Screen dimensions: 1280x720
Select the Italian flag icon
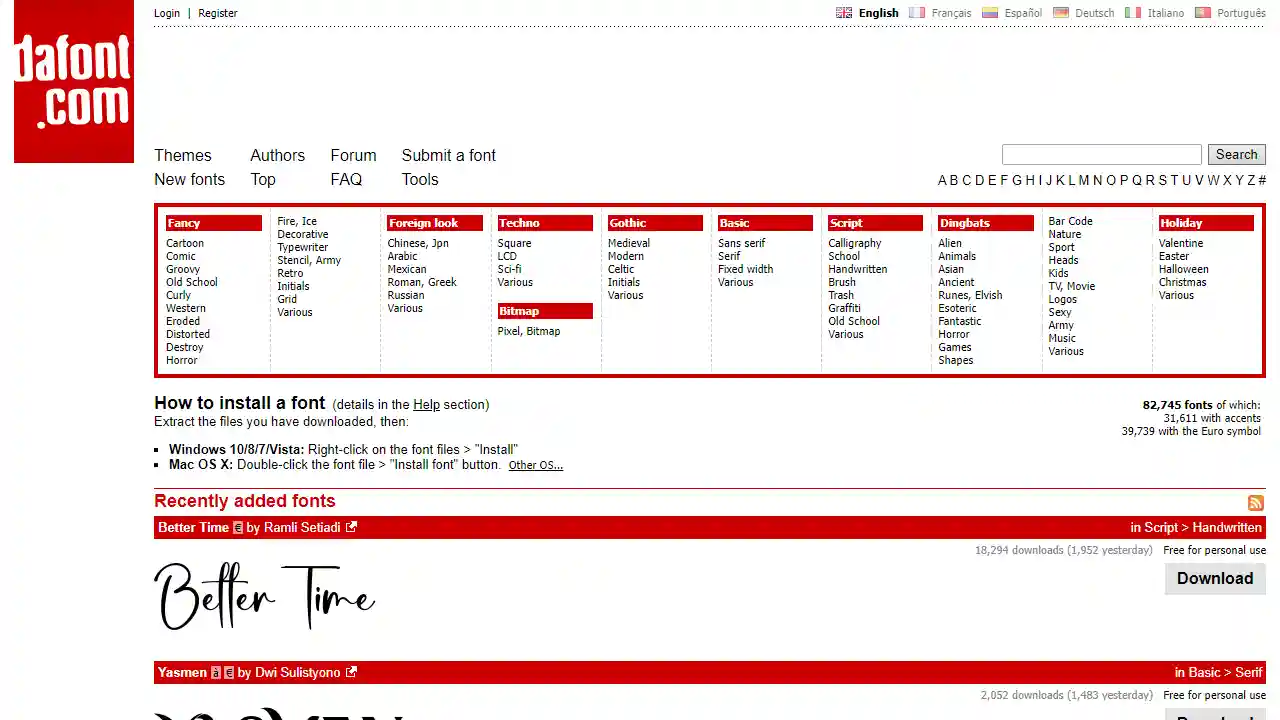tap(1133, 13)
